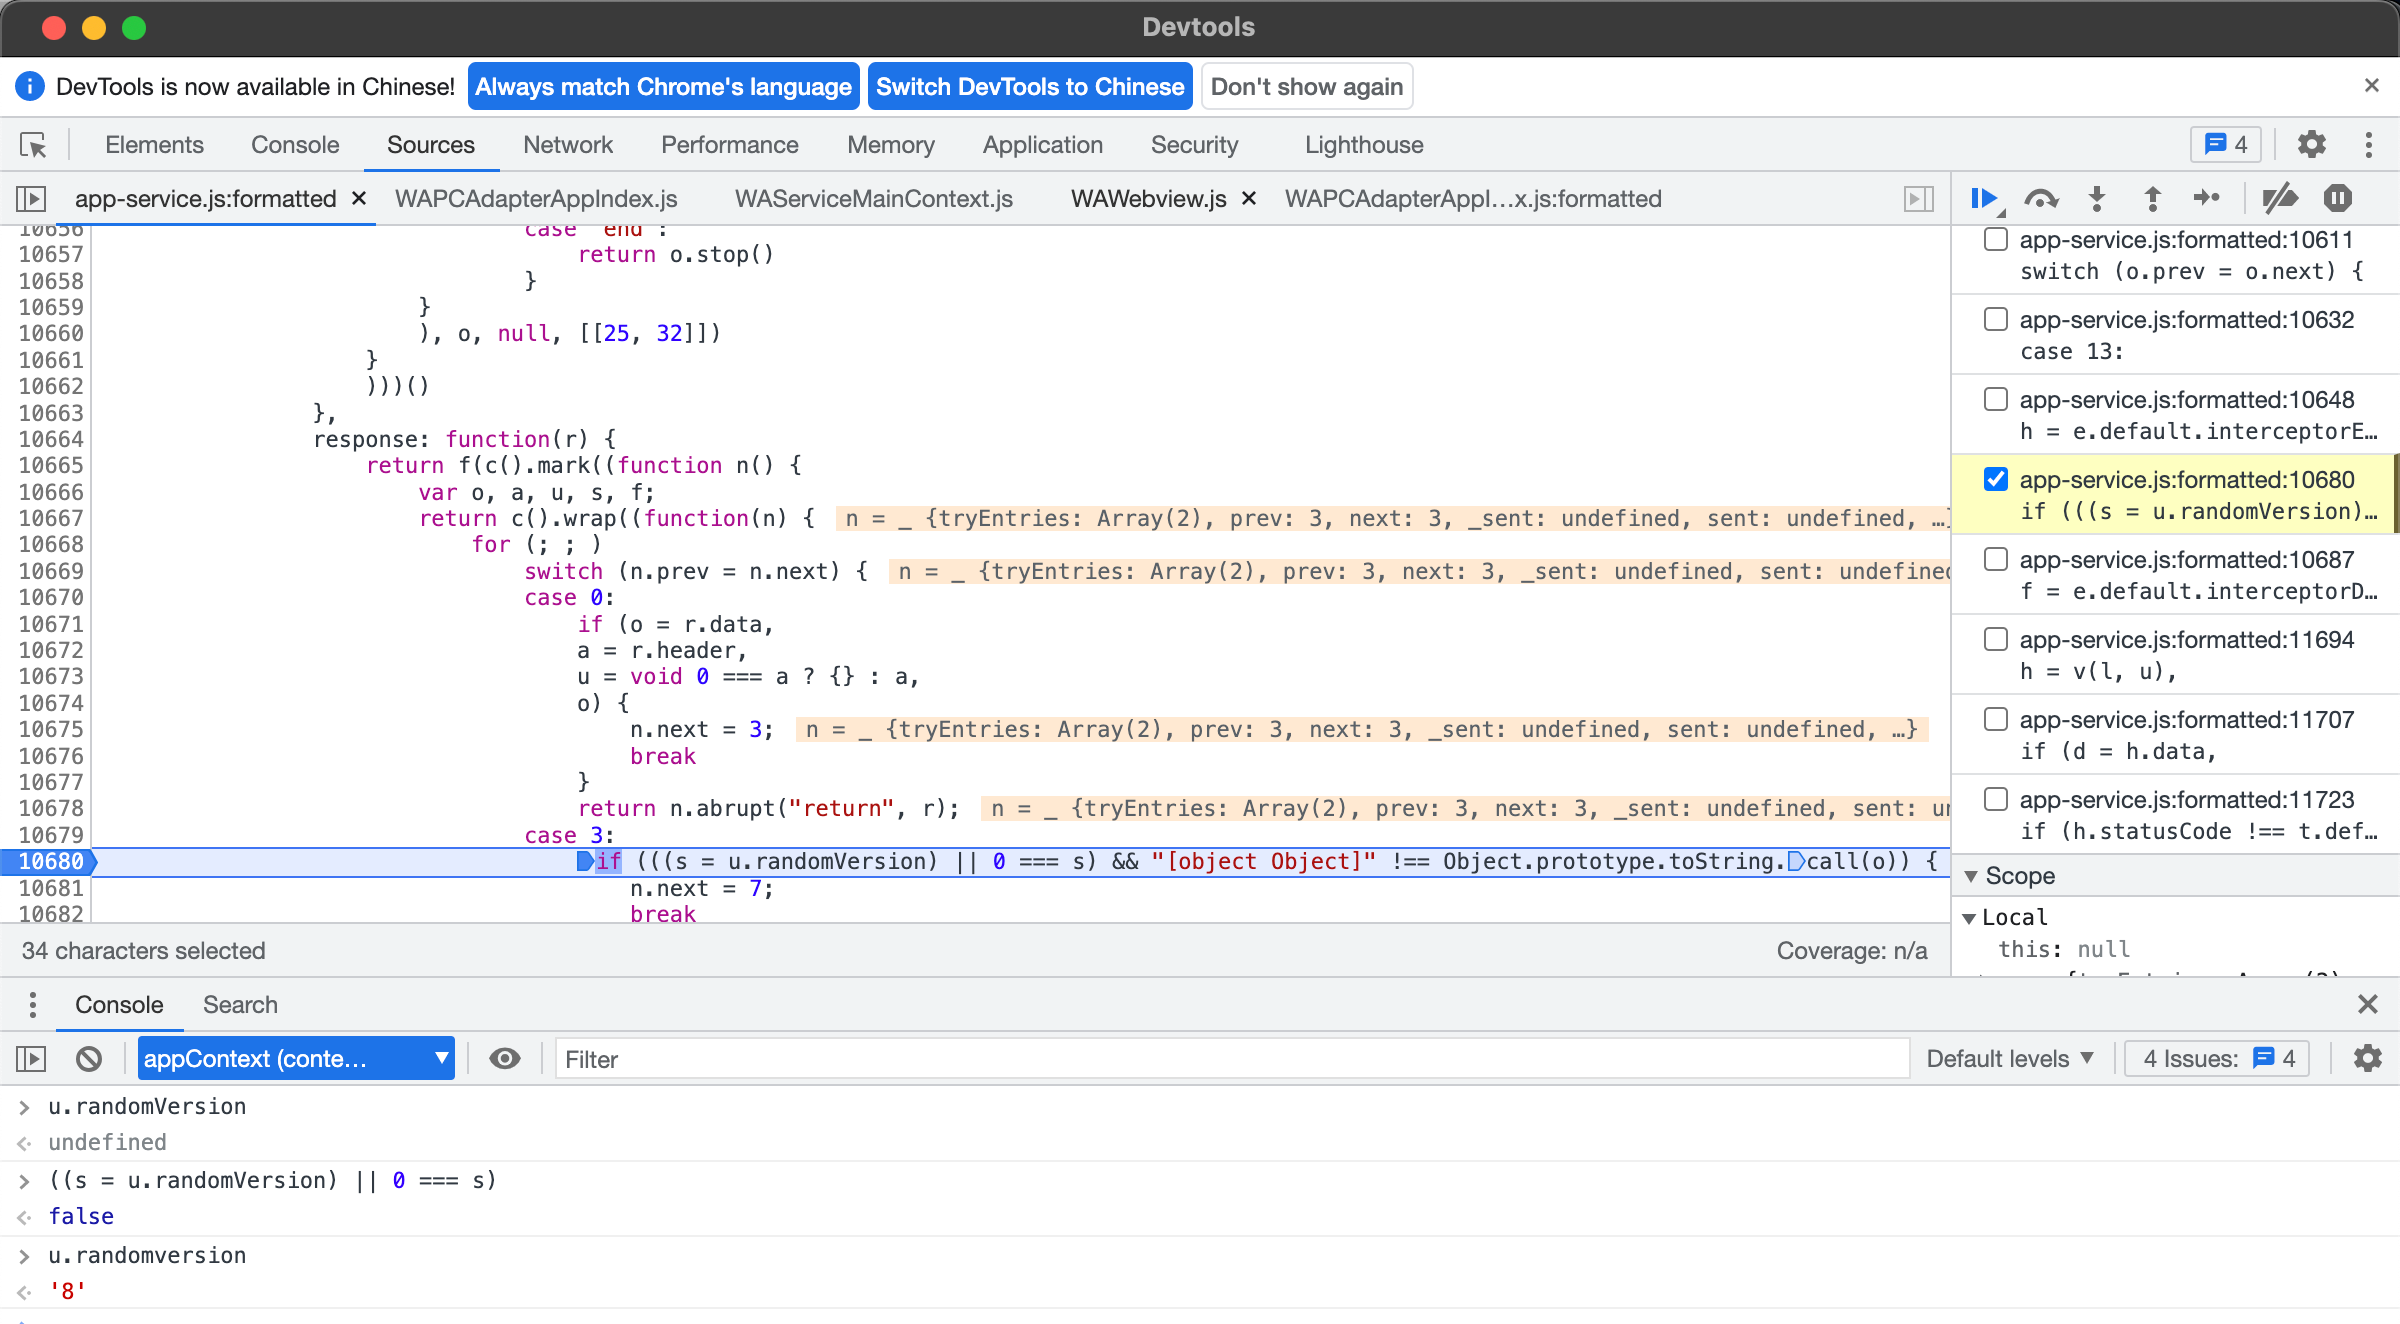Image resolution: width=2400 pixels, height=1324 pixels.
Task: Open the Security tab
Action: click(1195, 145)
